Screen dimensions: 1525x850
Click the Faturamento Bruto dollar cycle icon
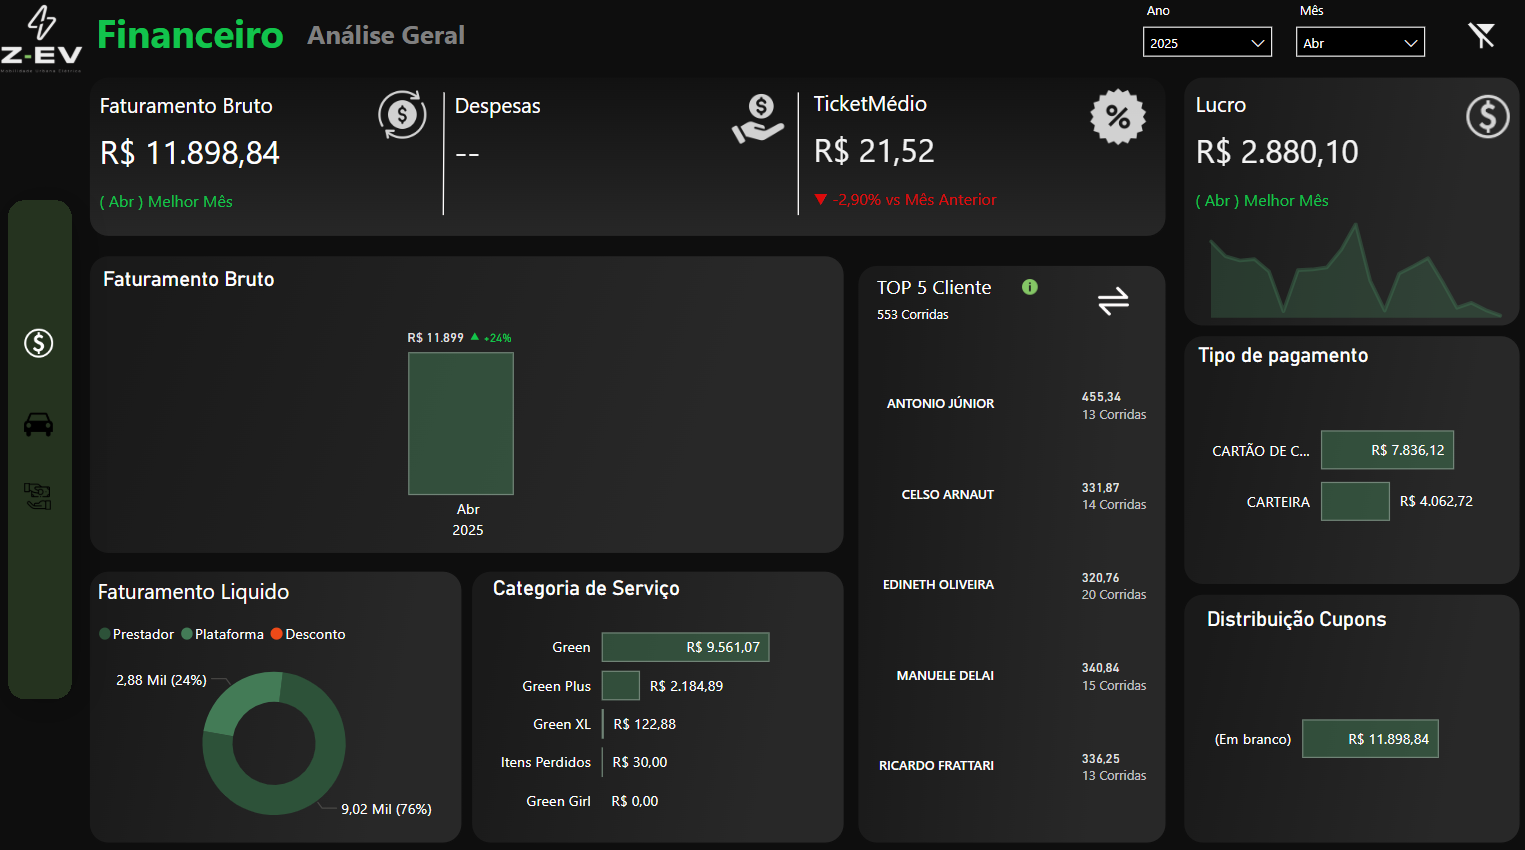[402, 115]
